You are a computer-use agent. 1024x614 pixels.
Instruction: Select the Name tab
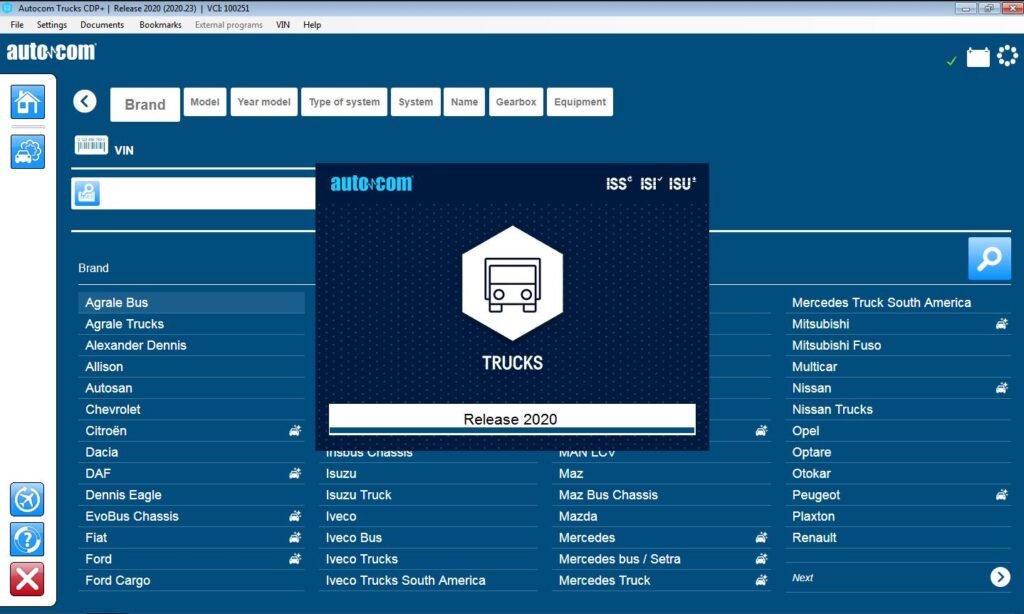tap(464, 102)
